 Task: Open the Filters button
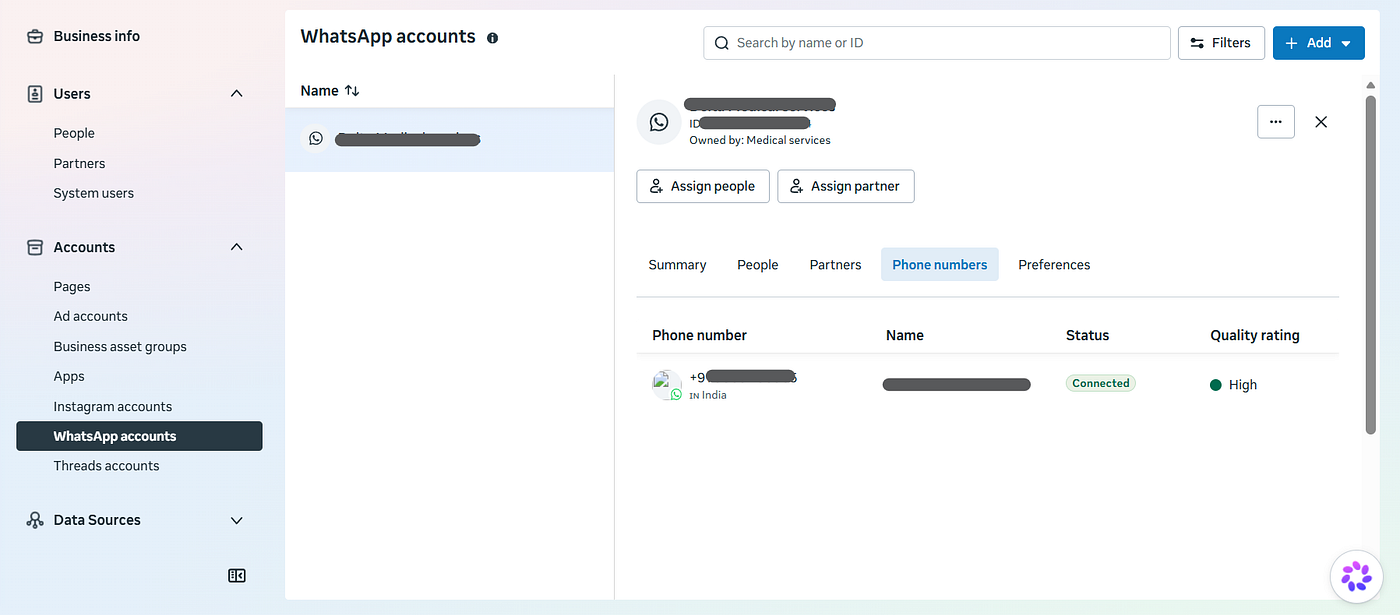point(1221,43)
